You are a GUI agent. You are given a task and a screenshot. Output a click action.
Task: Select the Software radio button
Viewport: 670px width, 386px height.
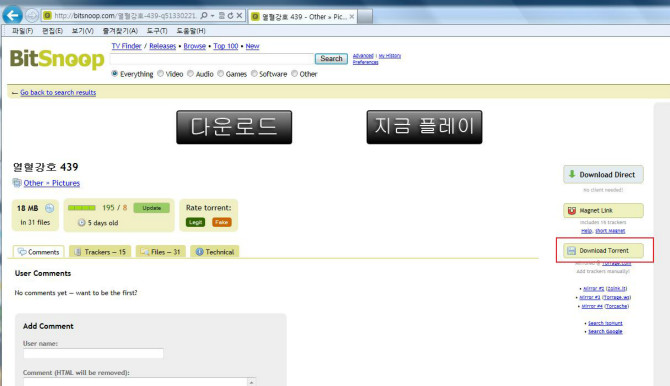254,74
